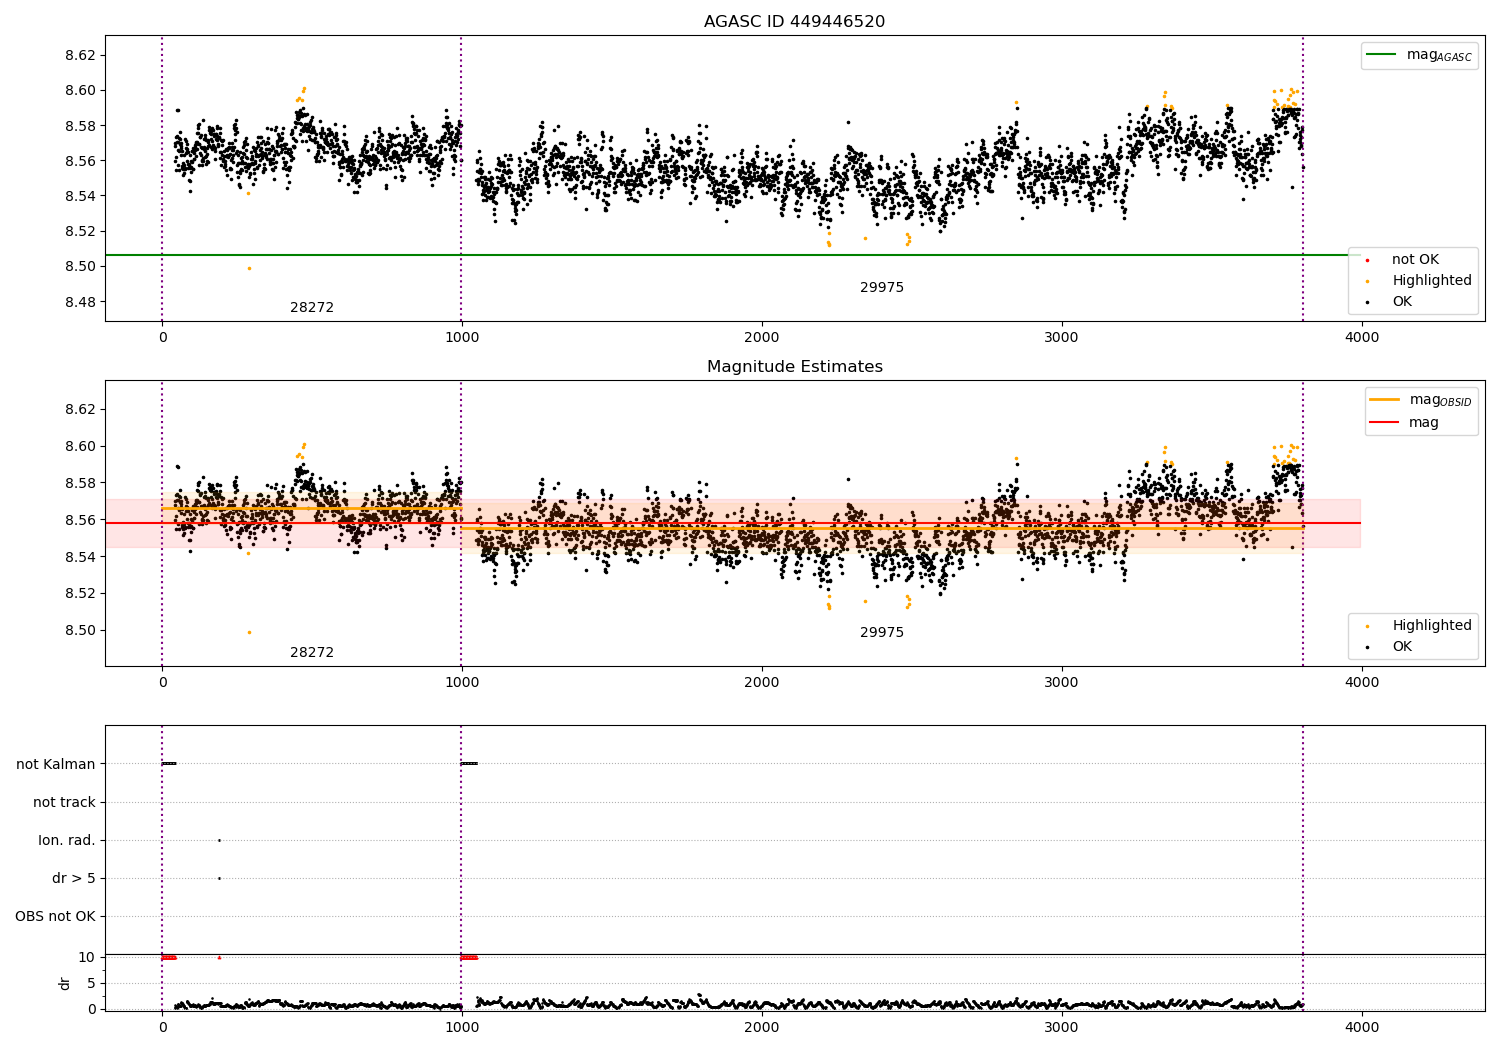This screenshot has width=1500, height=1050.
Task: Click the 'Highlighted' legend entry in the top plot
Action: pyautogui.click(x=1420, y=281)
